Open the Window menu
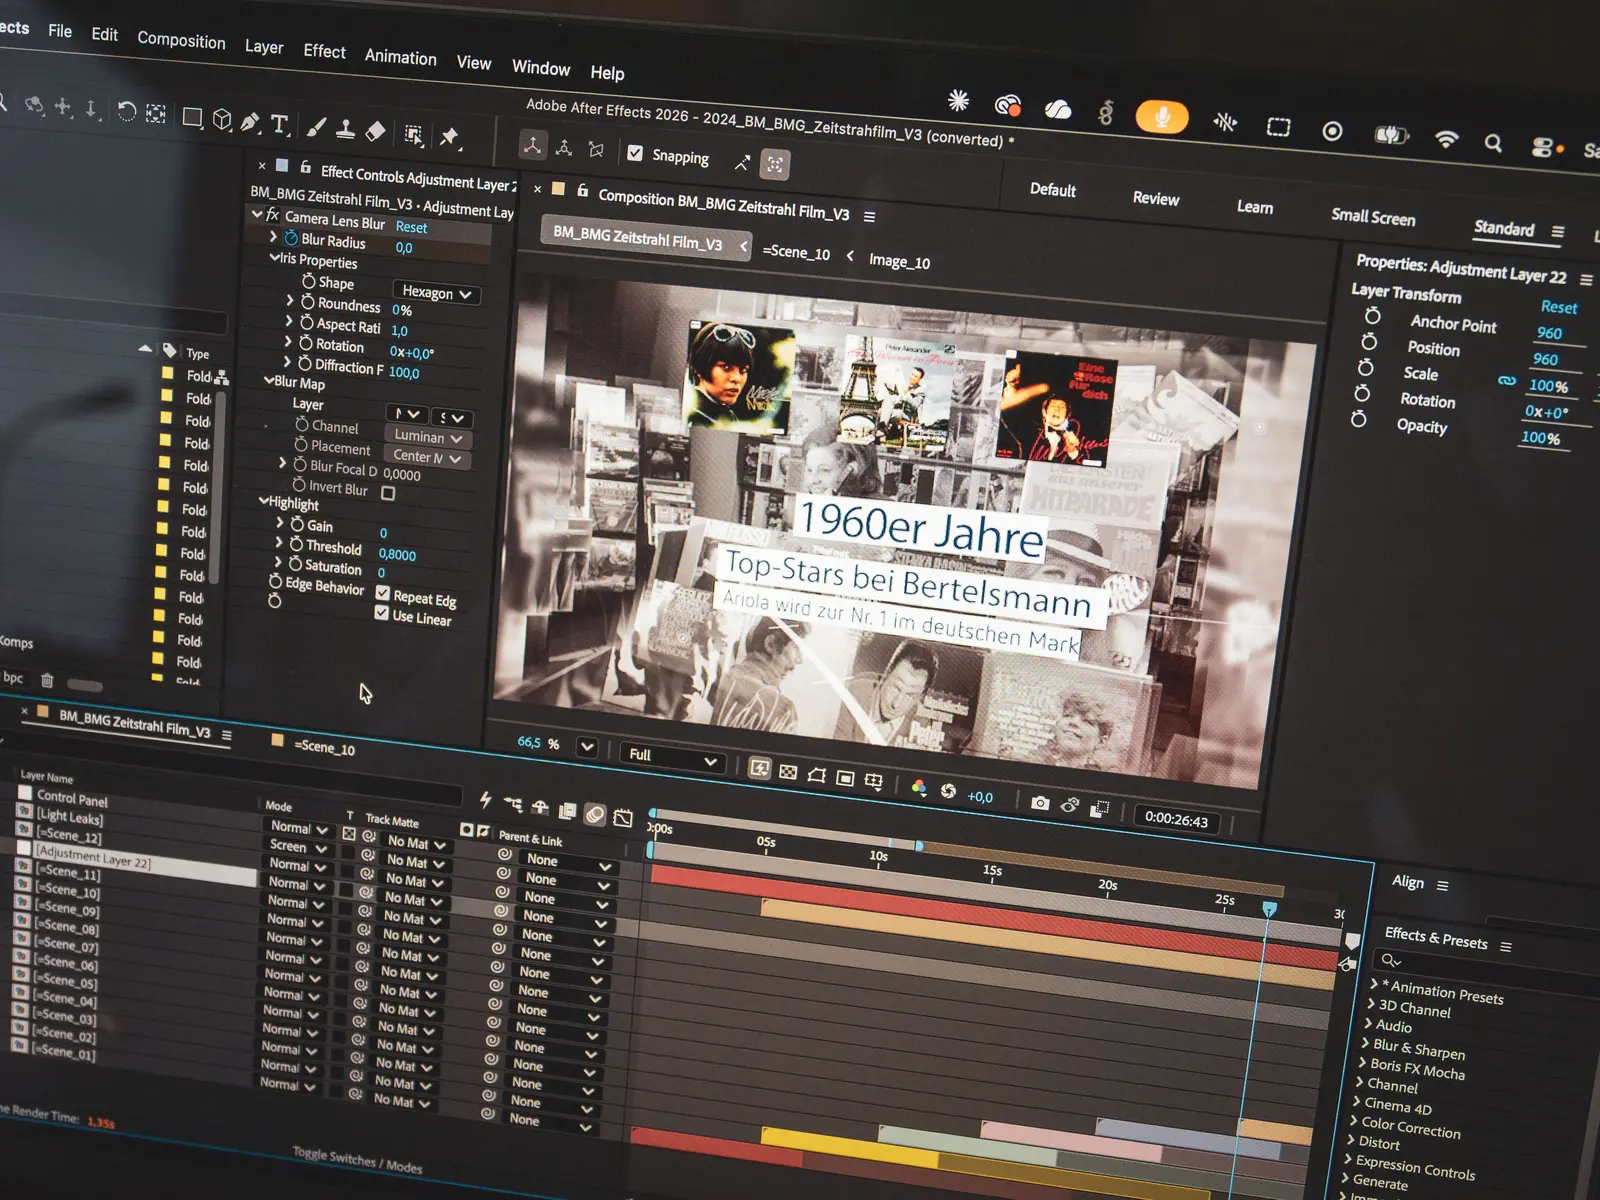 point(541,67)
